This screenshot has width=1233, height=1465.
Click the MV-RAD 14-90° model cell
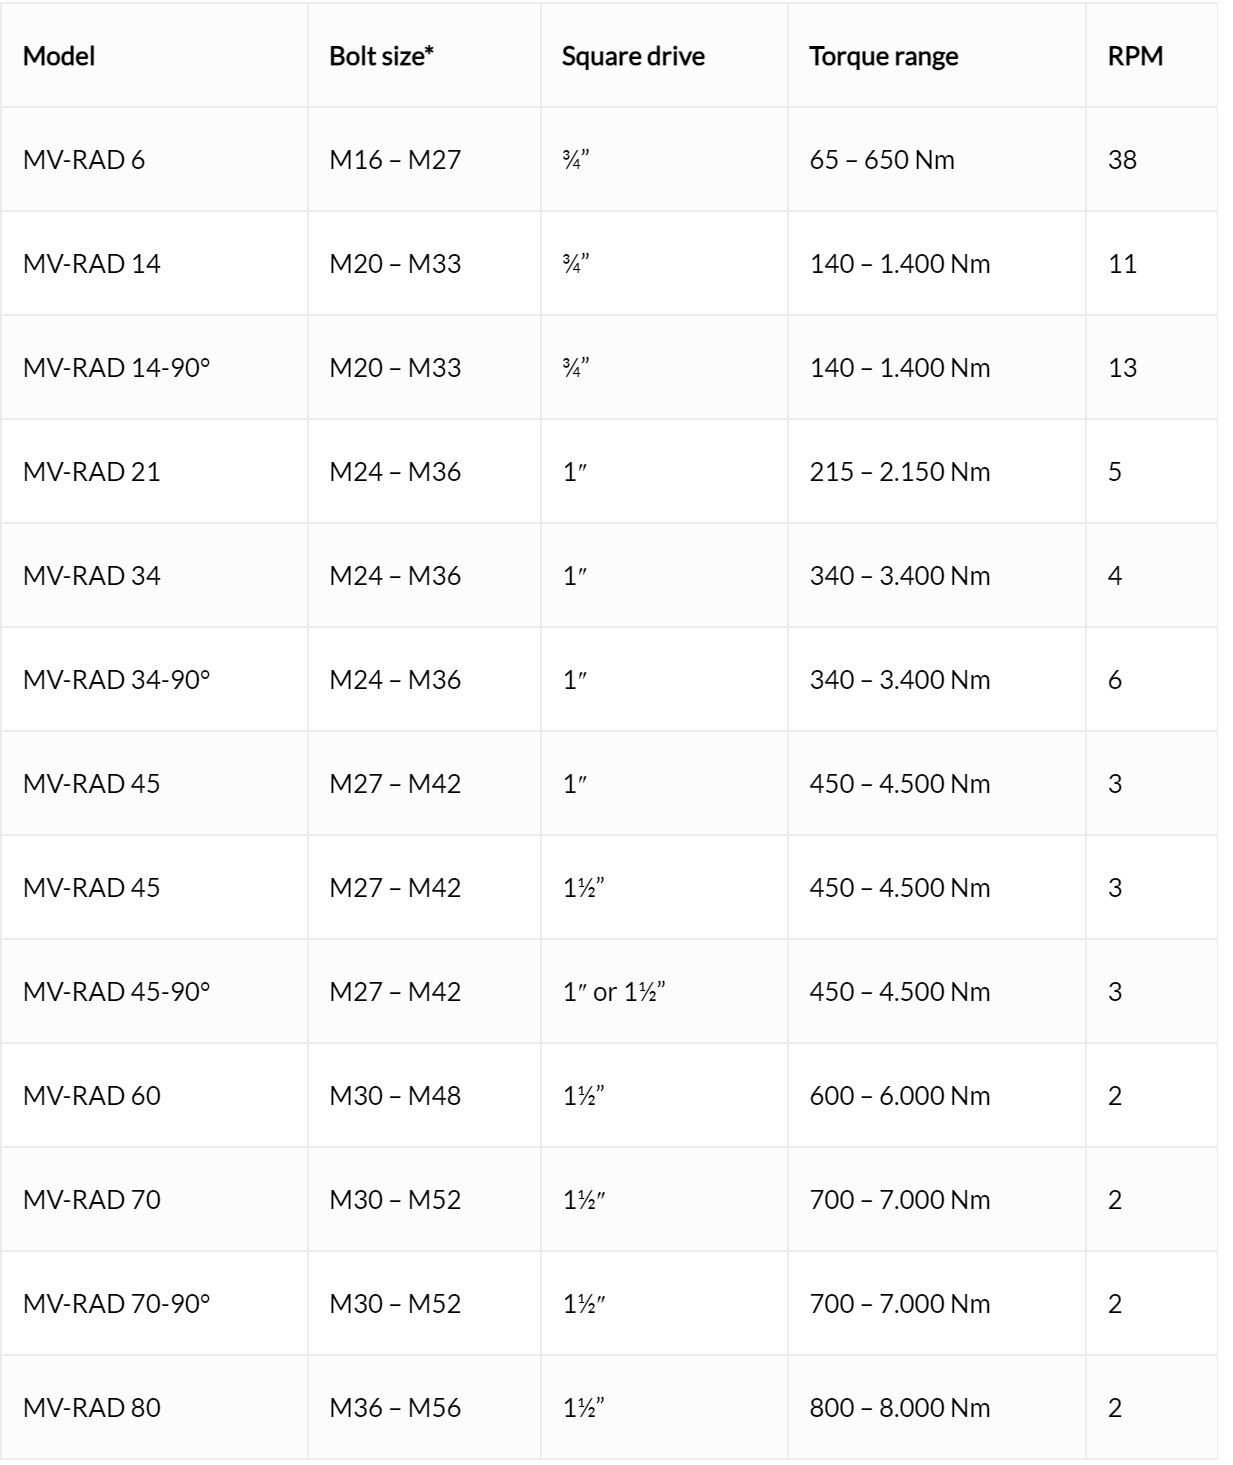point(154,368)
